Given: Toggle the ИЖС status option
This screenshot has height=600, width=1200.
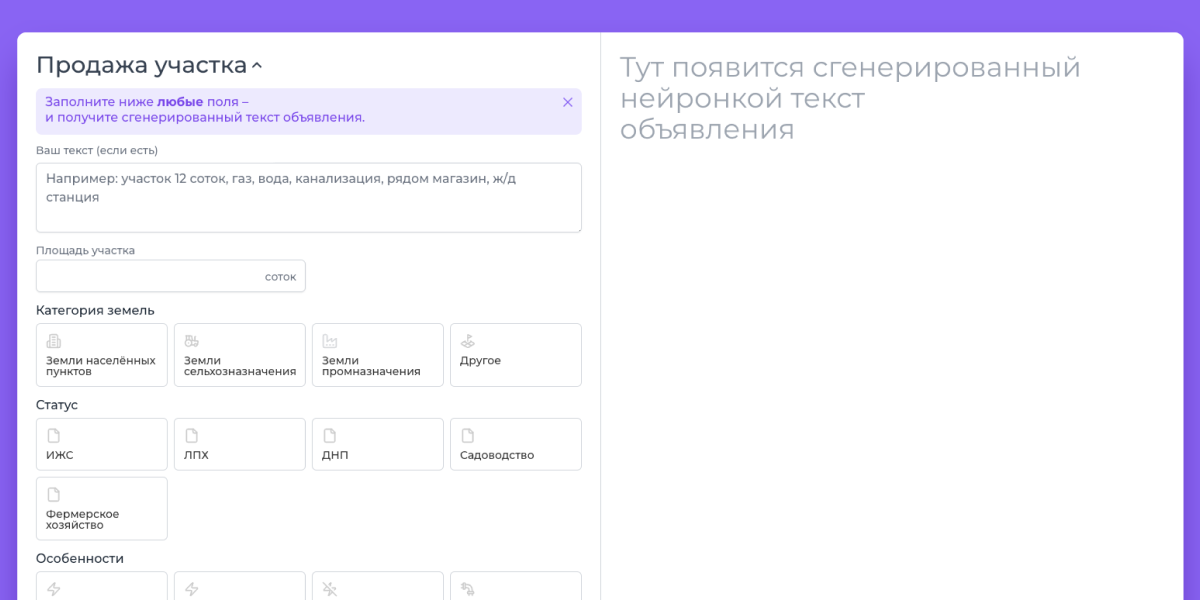Looking at the screenshot, I should (101, 444).
